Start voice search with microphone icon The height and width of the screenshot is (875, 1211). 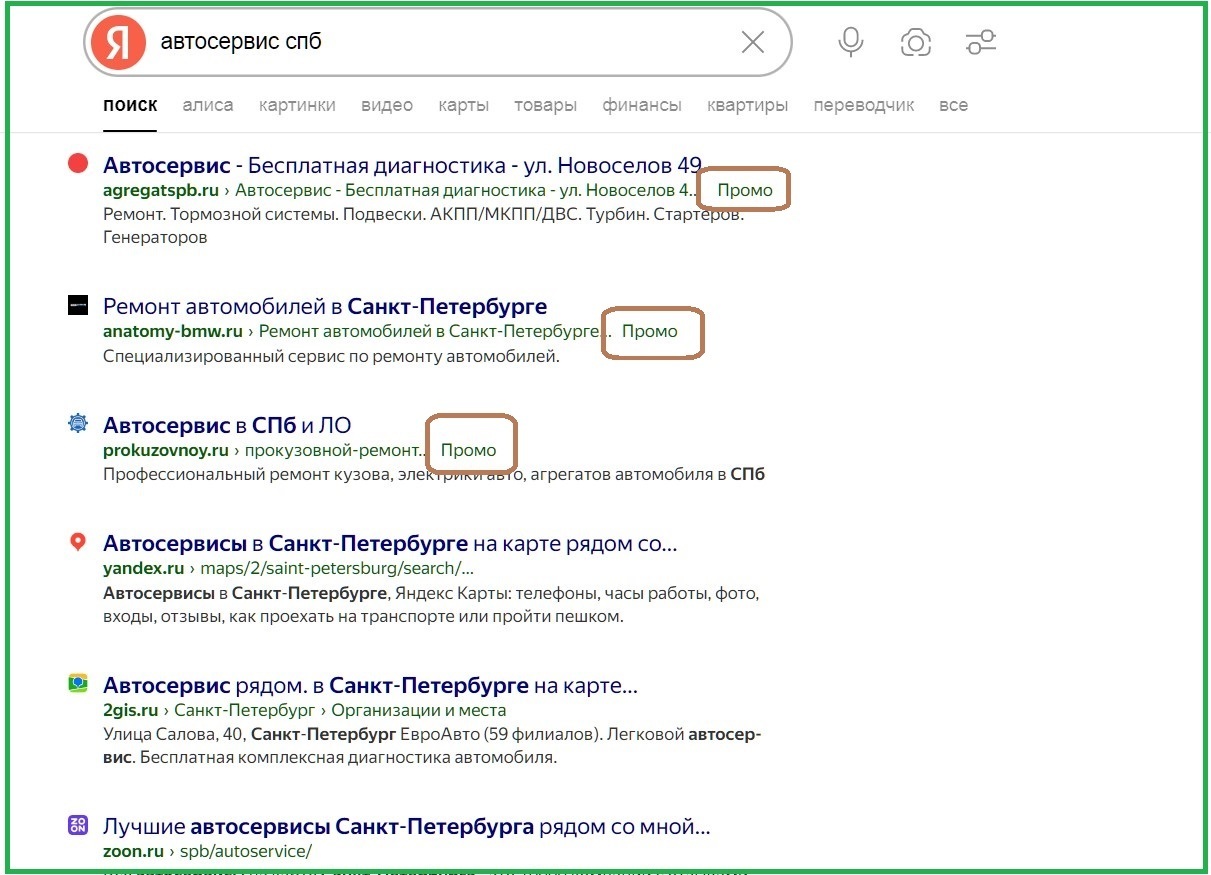[851, 42]
